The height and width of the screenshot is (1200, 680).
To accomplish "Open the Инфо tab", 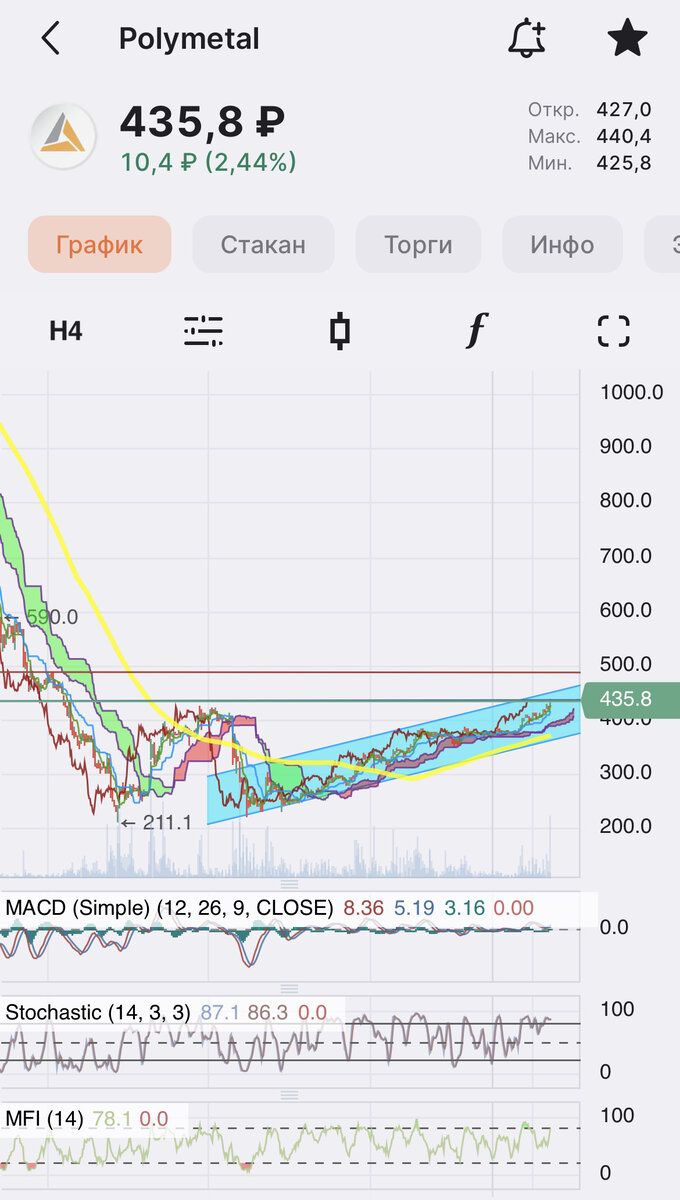I will pos(562,245).
